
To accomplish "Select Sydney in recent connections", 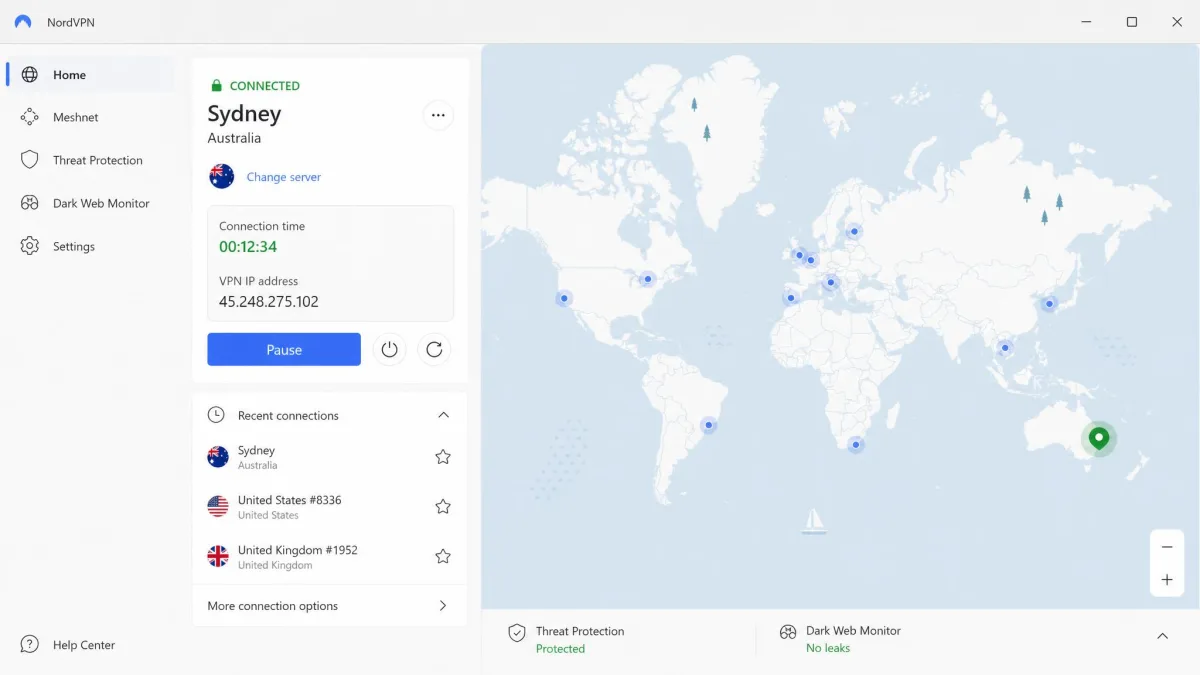I will tap(330, 457).
